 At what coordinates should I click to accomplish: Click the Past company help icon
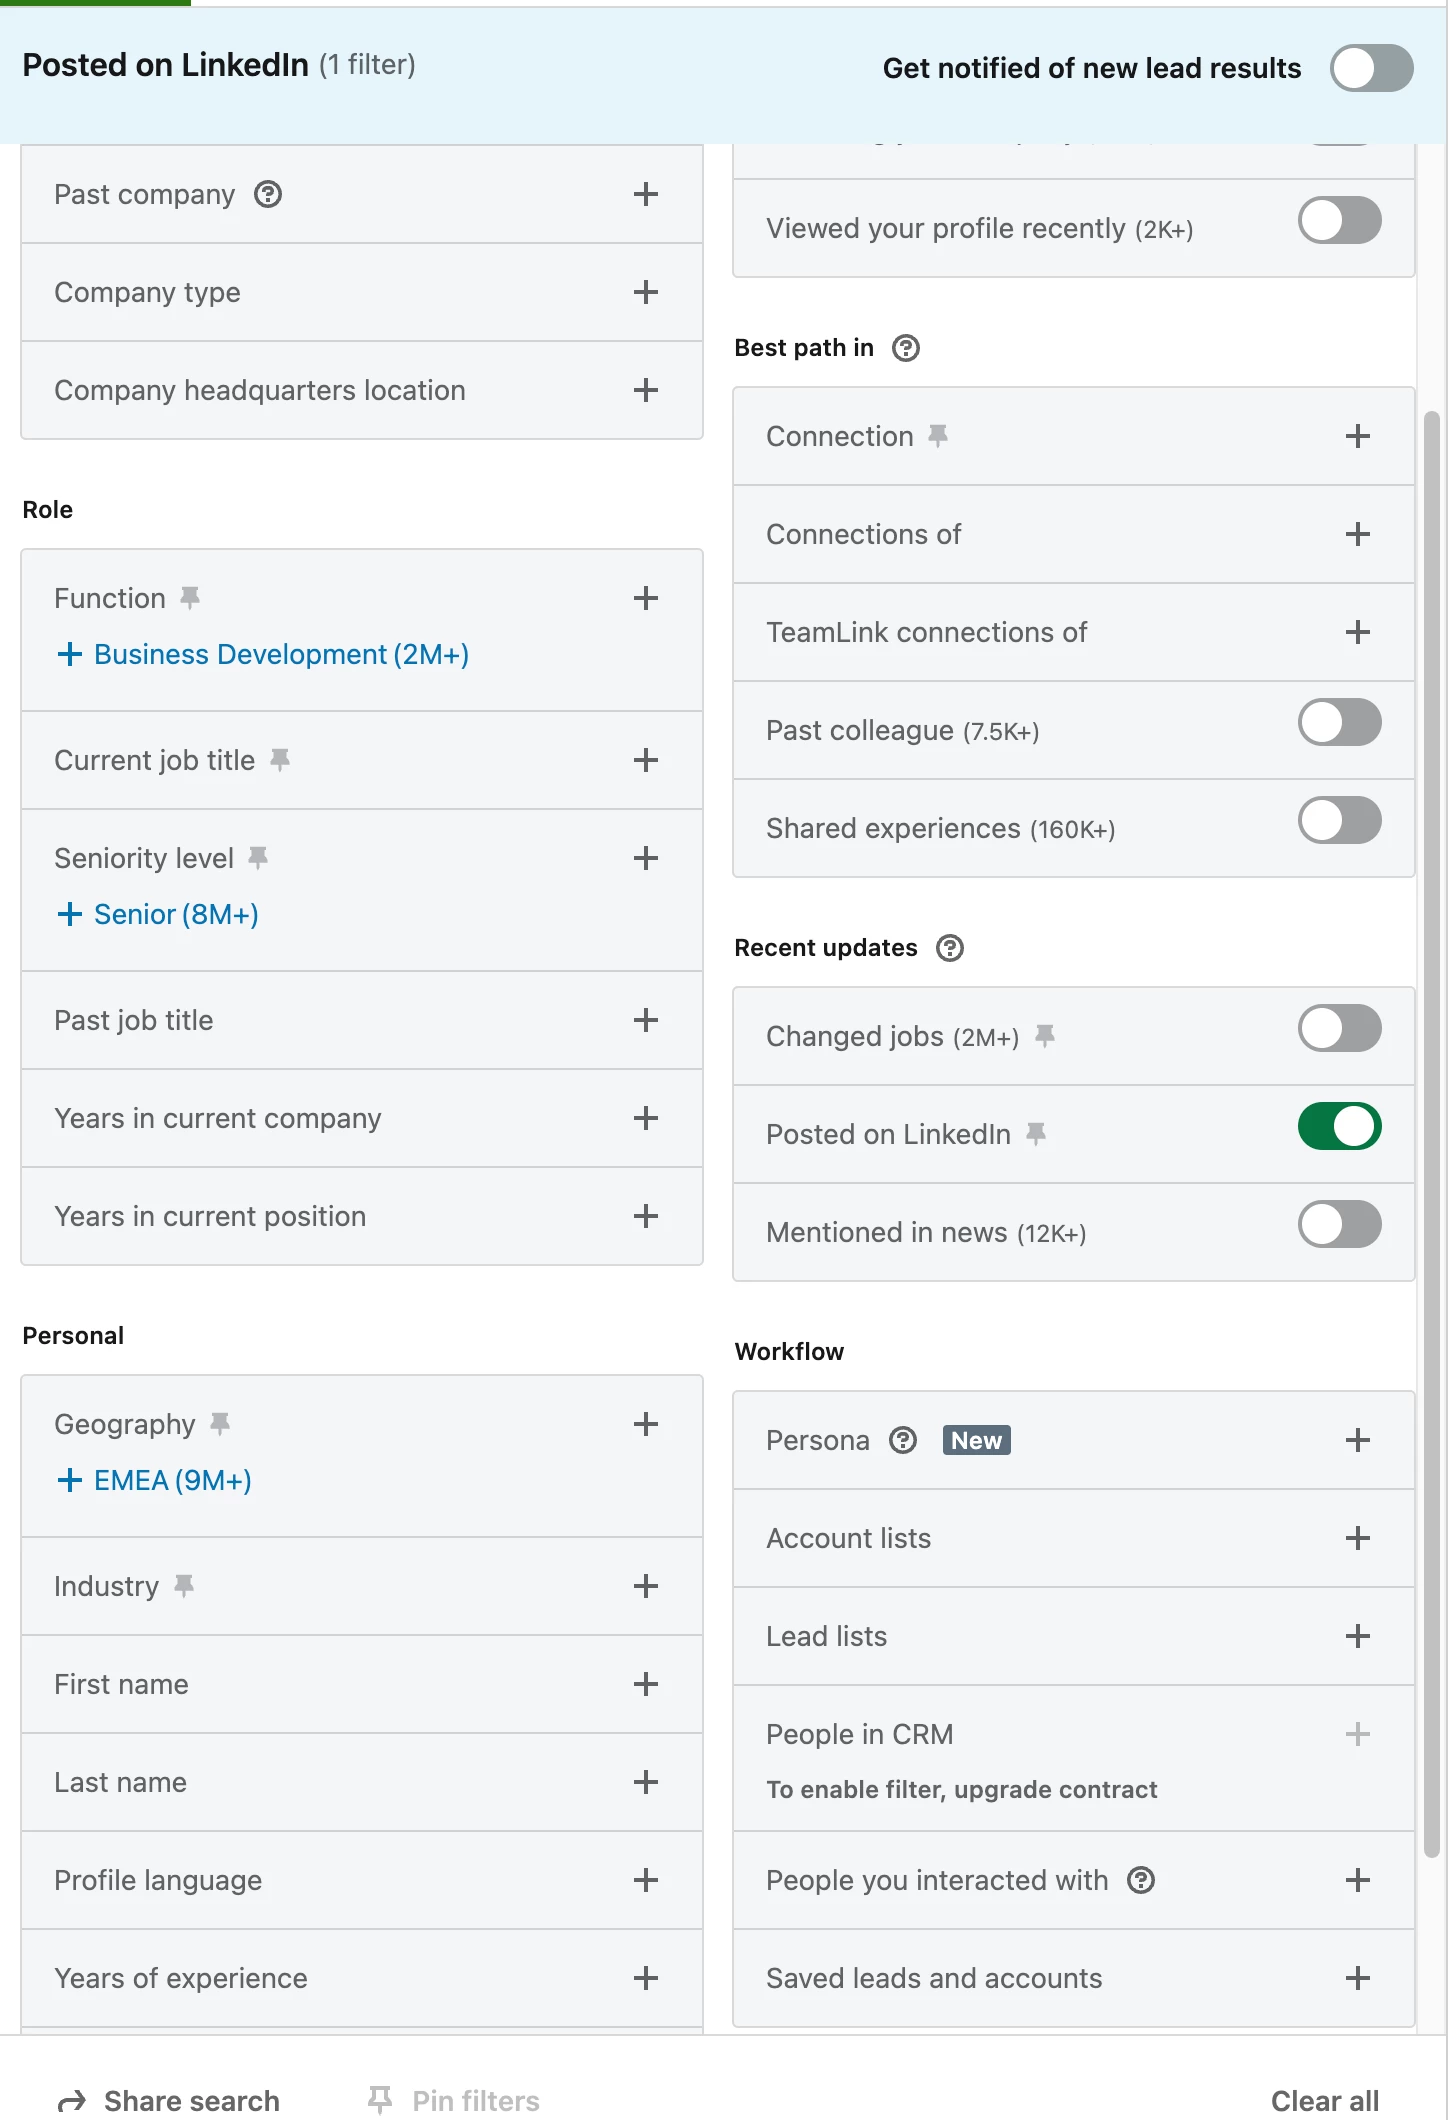[x=268, y=194]
